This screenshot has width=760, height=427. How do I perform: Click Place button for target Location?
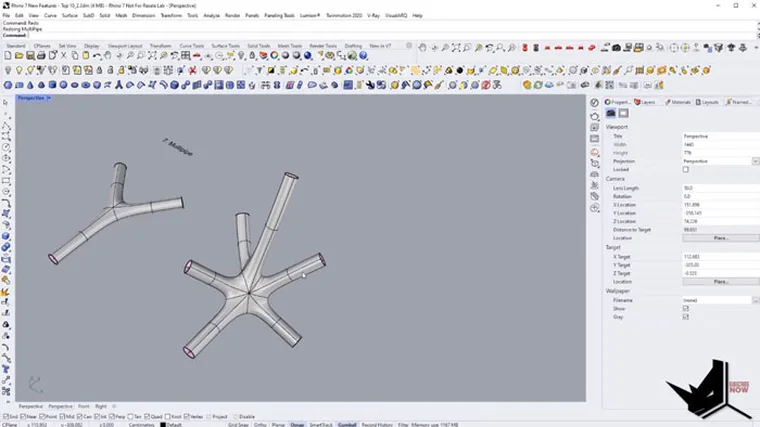[719, 282]
